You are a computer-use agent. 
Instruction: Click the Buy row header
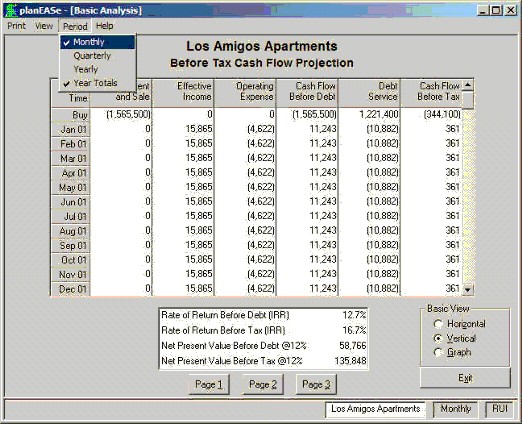point(71,115)
